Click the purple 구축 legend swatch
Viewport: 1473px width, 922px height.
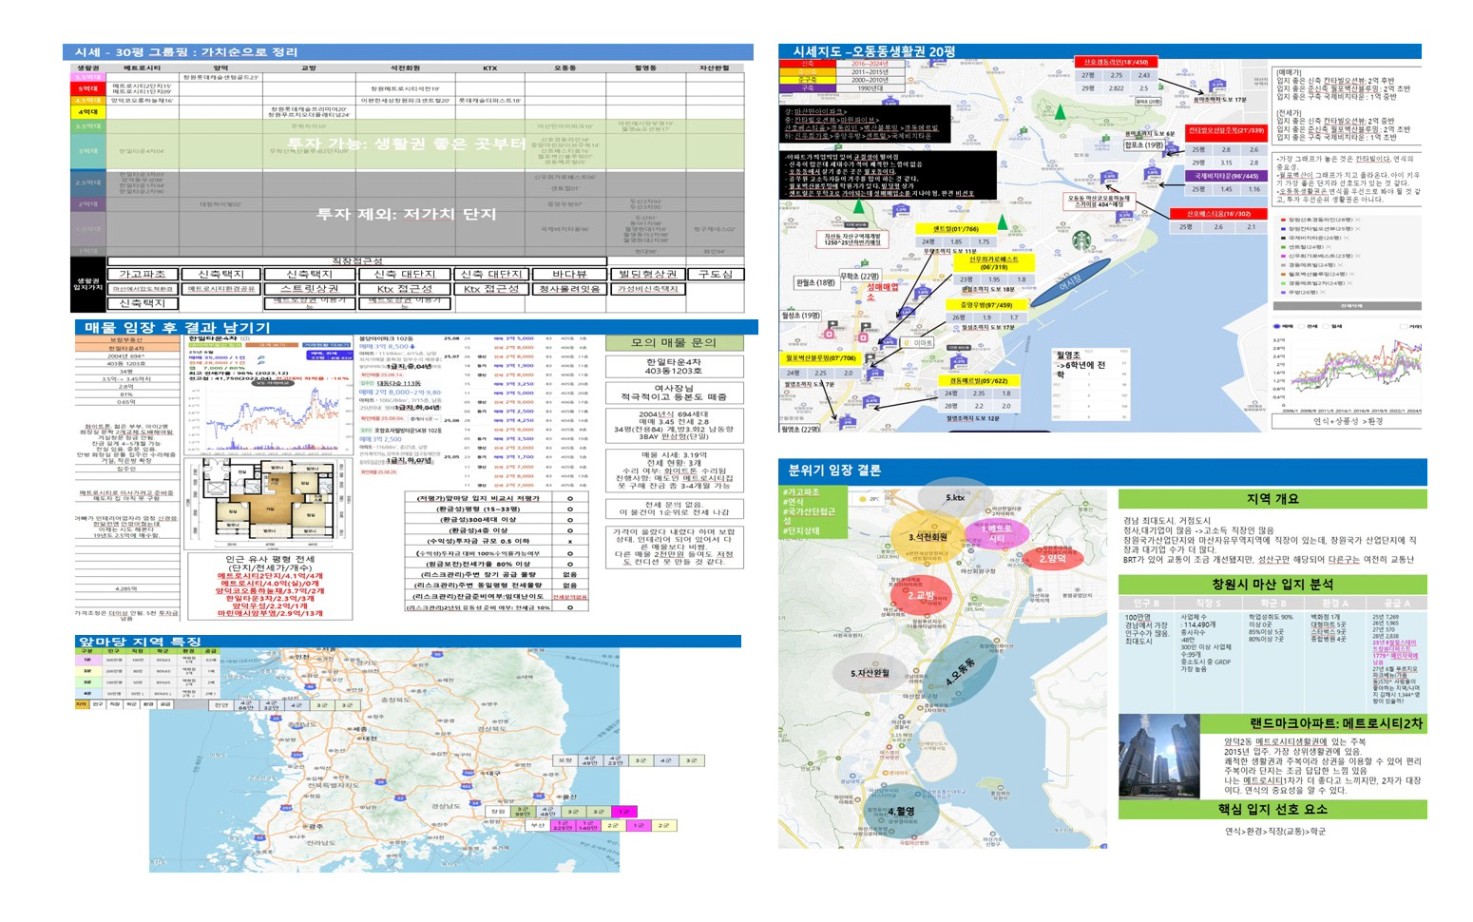(x=808, y=88)
